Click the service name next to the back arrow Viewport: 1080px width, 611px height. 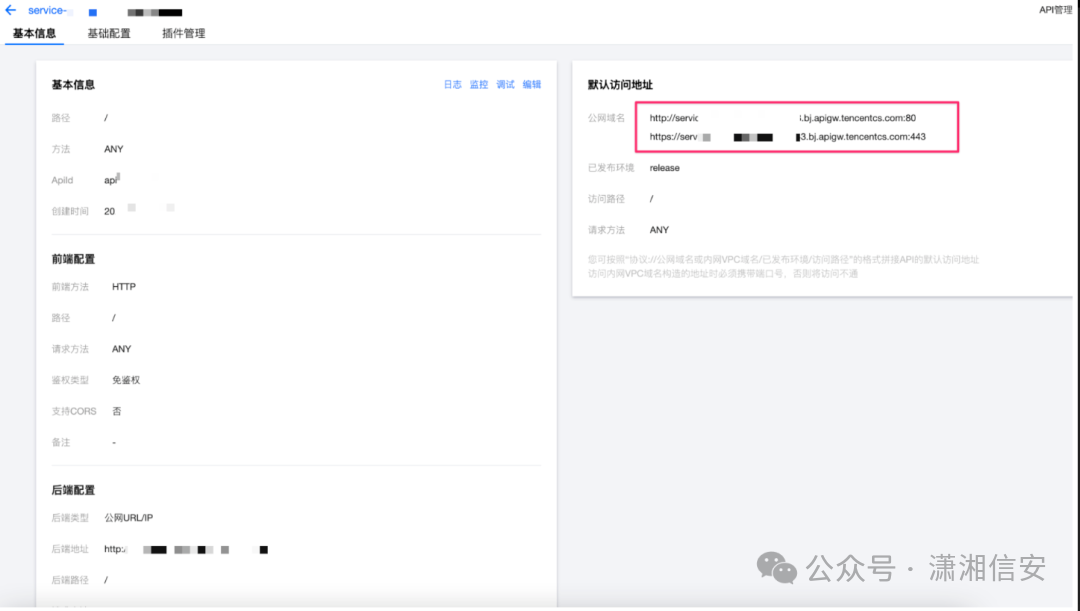(x=50, y=10)
